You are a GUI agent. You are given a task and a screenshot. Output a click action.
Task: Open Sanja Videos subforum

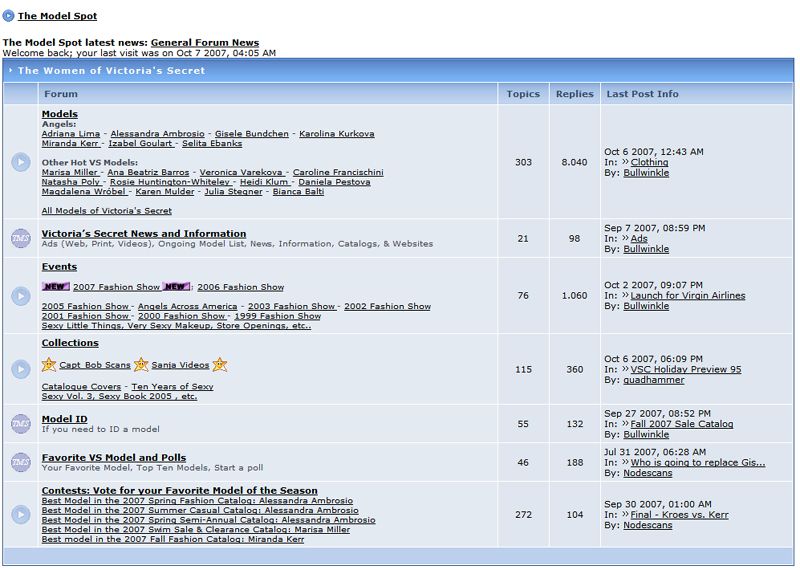(x=180, y=365)
